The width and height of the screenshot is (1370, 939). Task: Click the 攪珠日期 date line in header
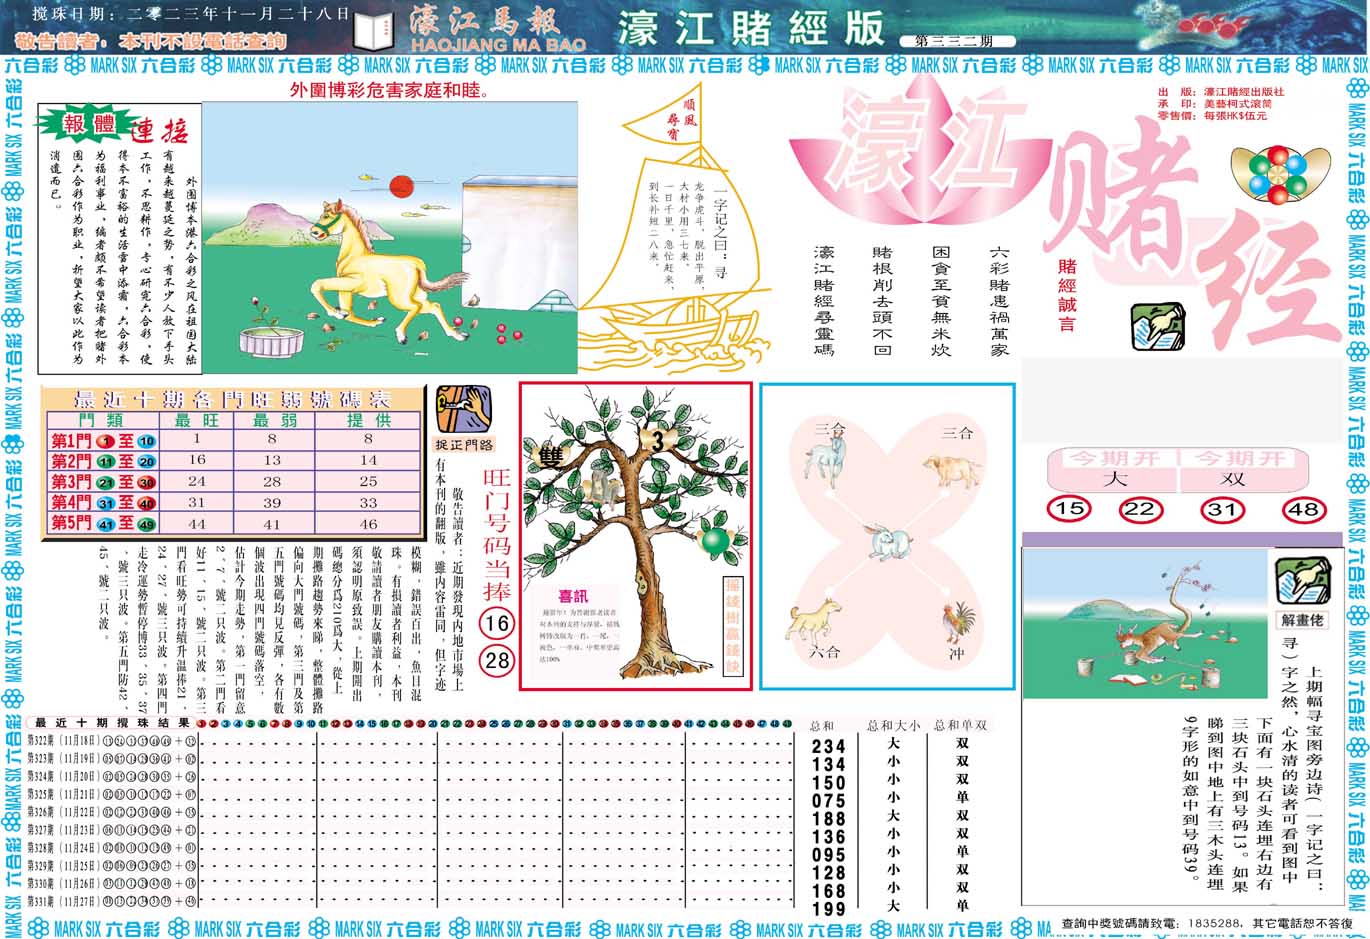coord(190,14)
